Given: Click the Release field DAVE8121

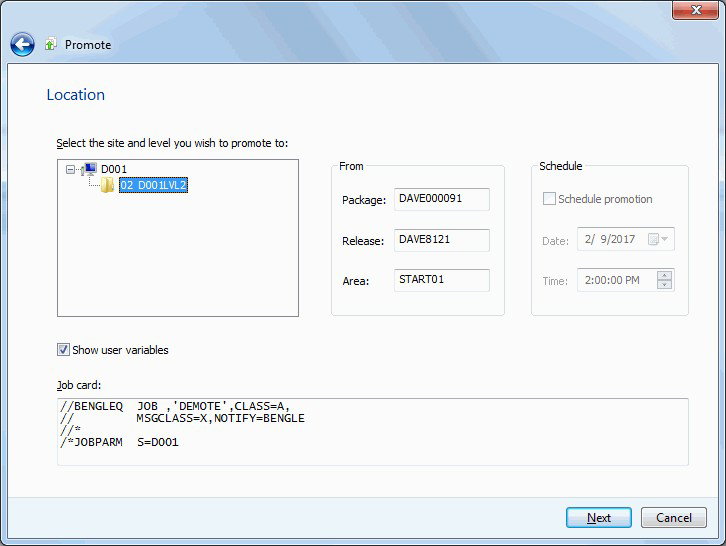Looking at the screenshot, I should point(442,240).
